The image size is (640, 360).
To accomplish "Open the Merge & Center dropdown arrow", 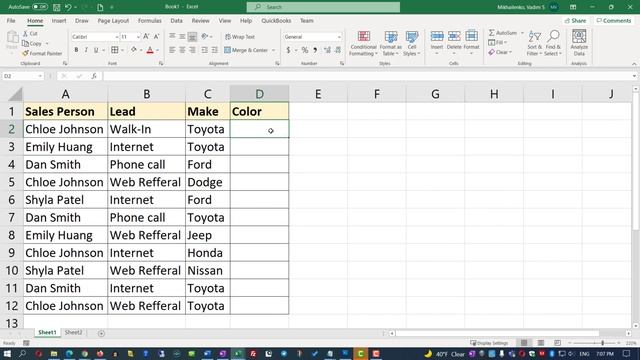I will click(273, 50).
